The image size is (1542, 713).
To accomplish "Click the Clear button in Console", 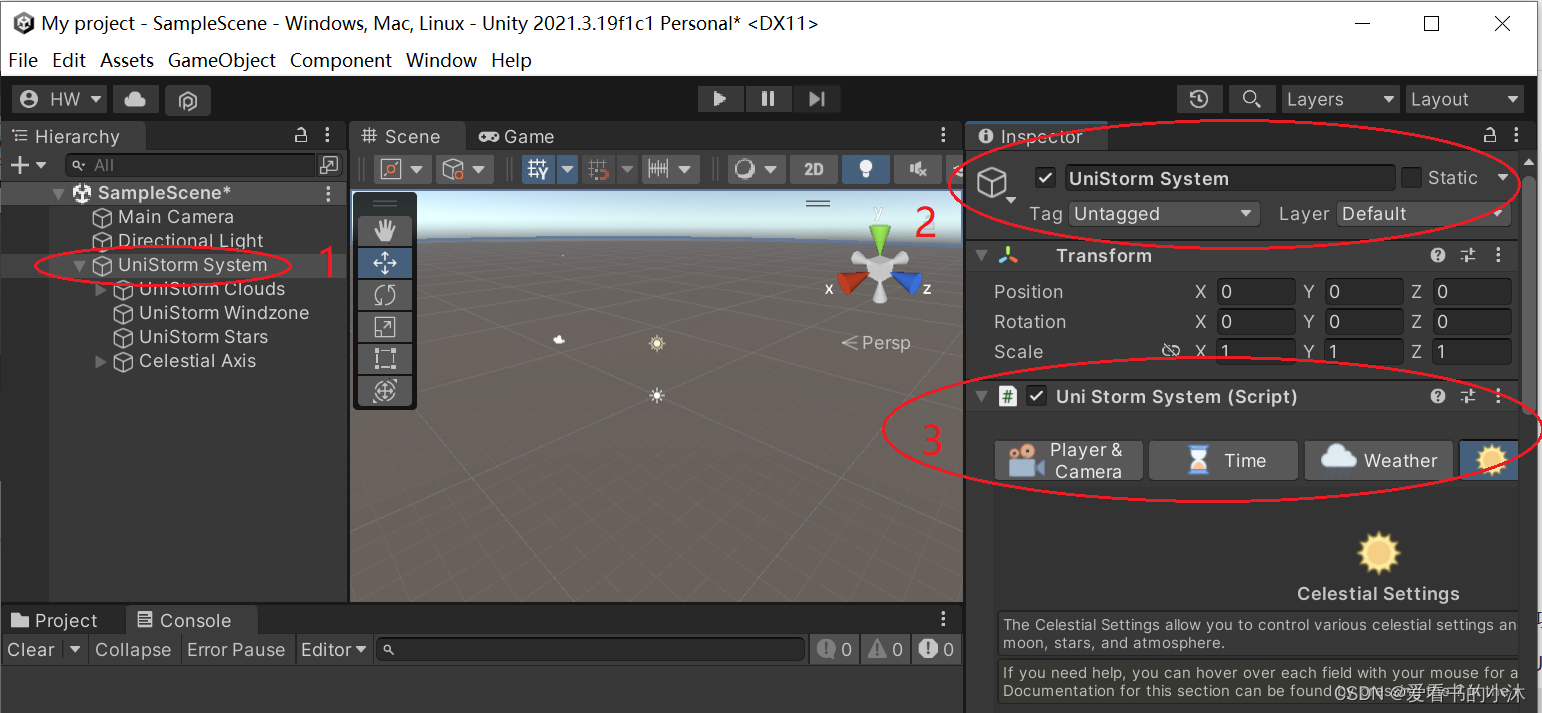I will tap(31, 650).
